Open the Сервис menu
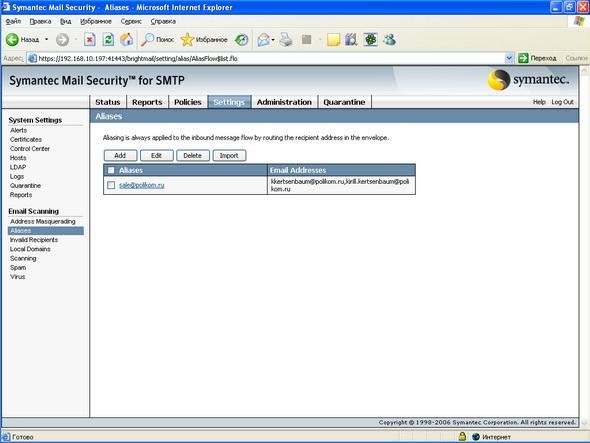Screen dimensions: 590x443 131,21
